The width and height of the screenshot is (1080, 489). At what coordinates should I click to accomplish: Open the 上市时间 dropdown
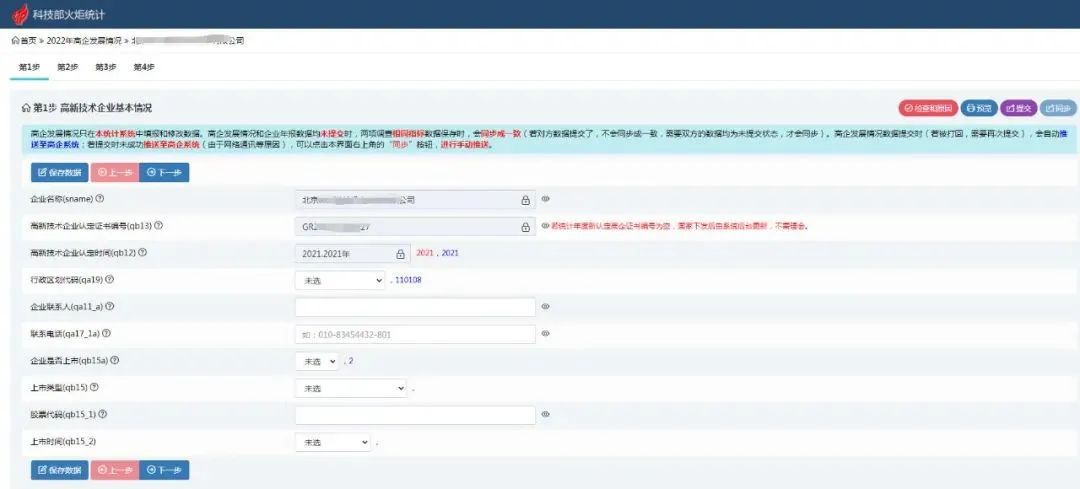(333, 442)
